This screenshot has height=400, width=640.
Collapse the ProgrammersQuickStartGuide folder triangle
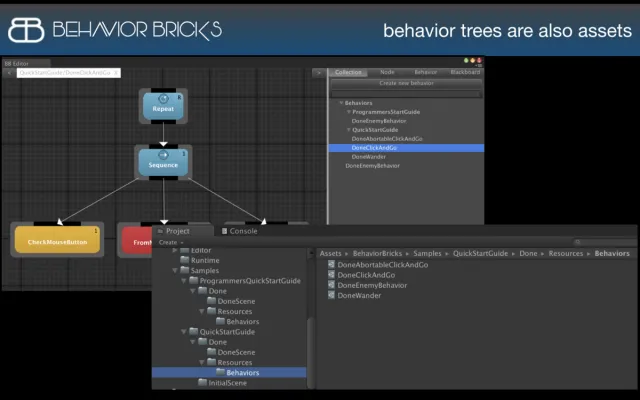(x=184, y=281)
